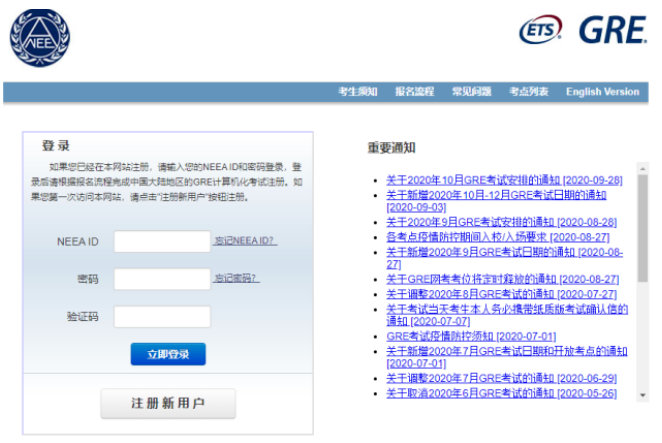Open notice 关于调整2020年7月GRE考试的通知
This screenshot has height=443, width=662.
point(501,378)
